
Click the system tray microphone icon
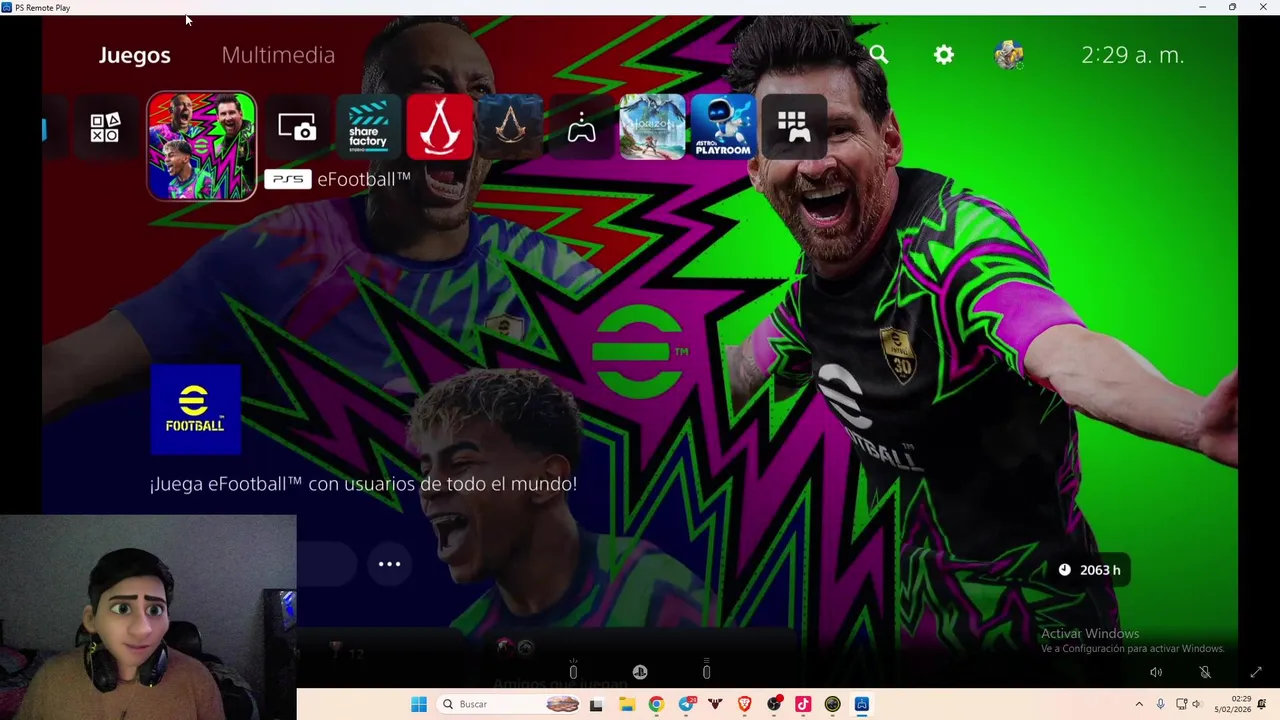(x=1160, y=704)
